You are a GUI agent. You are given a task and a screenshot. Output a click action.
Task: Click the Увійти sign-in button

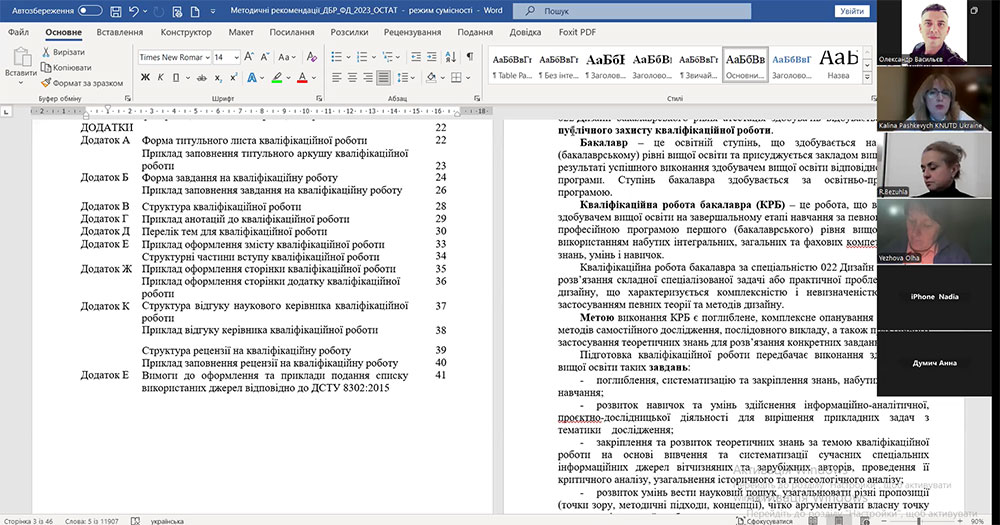852,11
